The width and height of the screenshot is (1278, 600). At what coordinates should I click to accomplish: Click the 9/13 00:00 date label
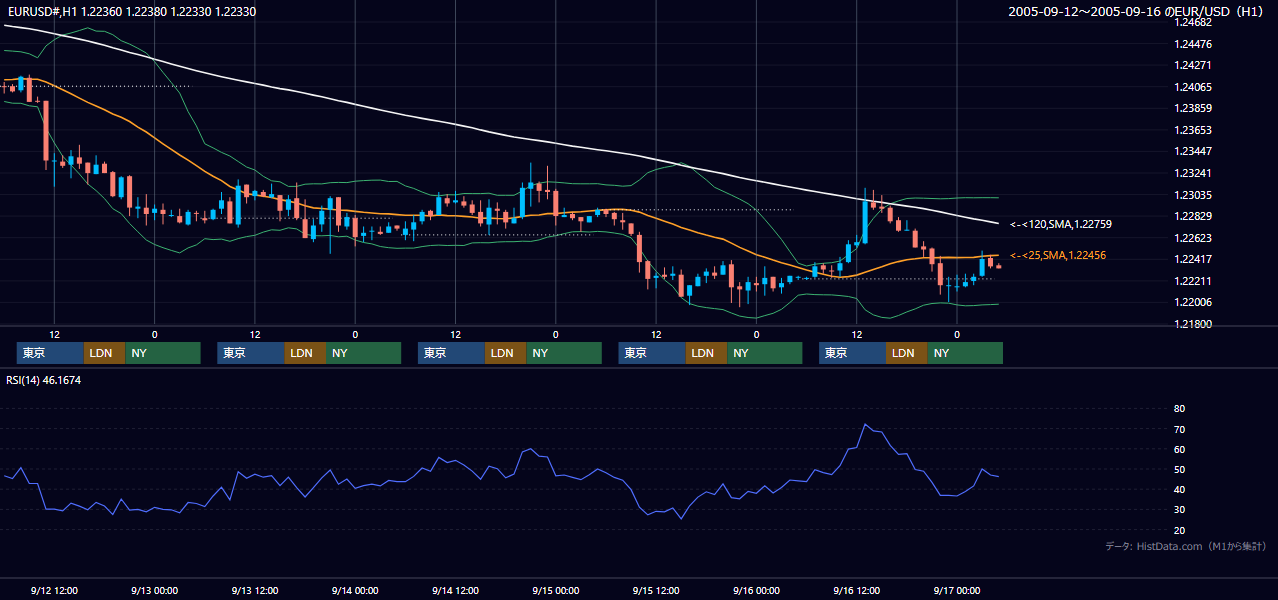point(154,590)
